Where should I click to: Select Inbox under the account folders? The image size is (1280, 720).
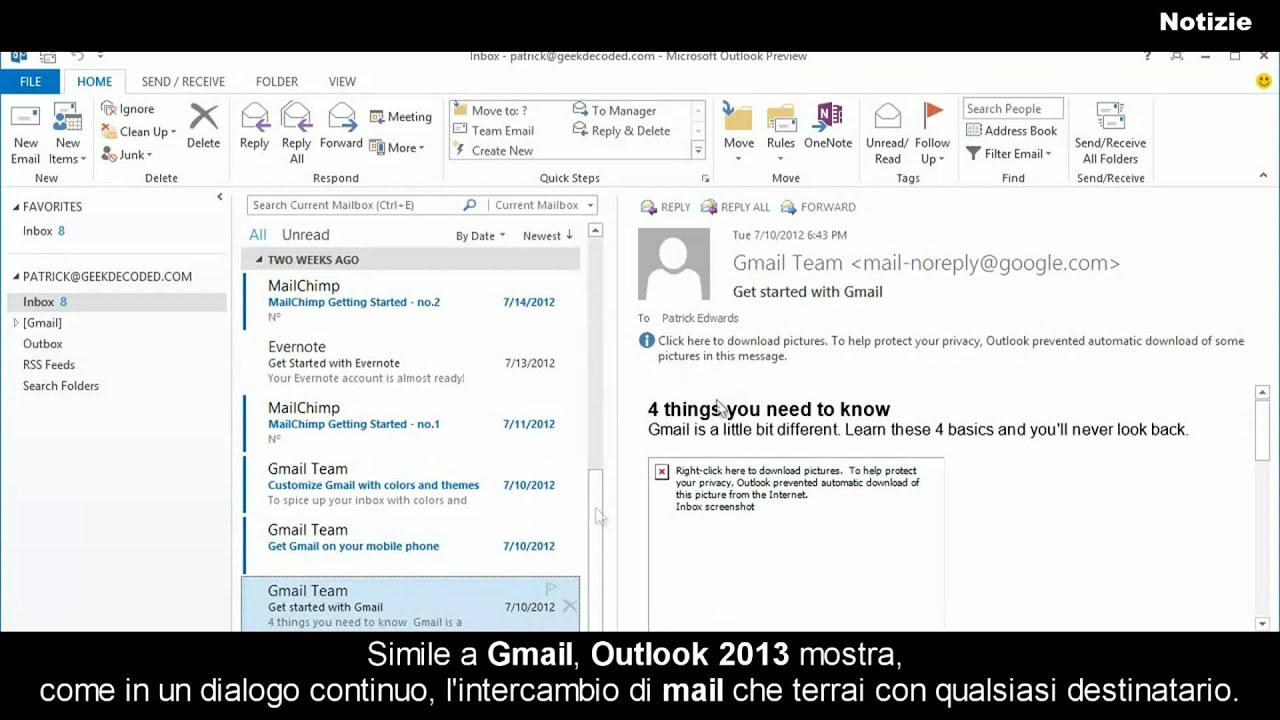click(117, 302)
